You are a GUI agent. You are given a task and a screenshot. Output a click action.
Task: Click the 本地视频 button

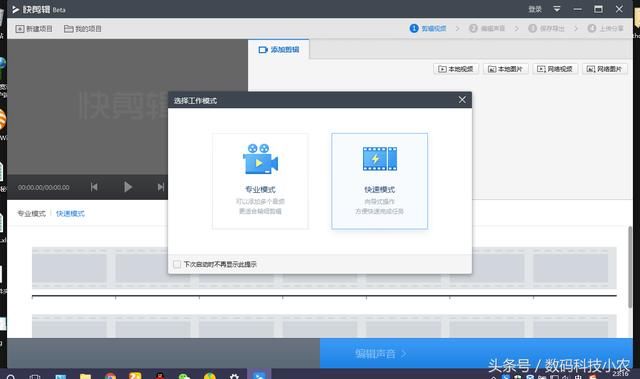pyautogui.click(x=456, y=69)
